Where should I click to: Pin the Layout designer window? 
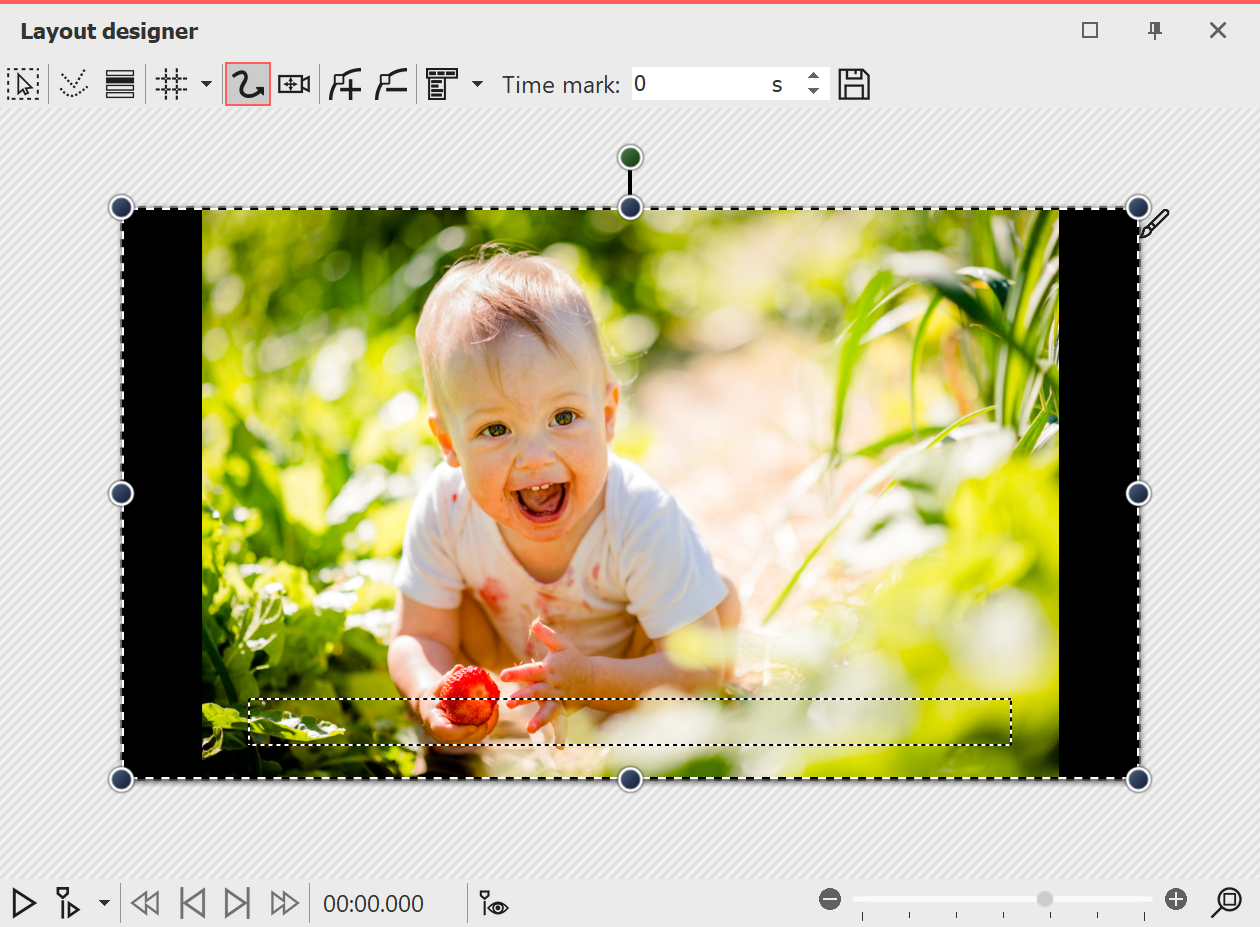tap(1155, 31)
